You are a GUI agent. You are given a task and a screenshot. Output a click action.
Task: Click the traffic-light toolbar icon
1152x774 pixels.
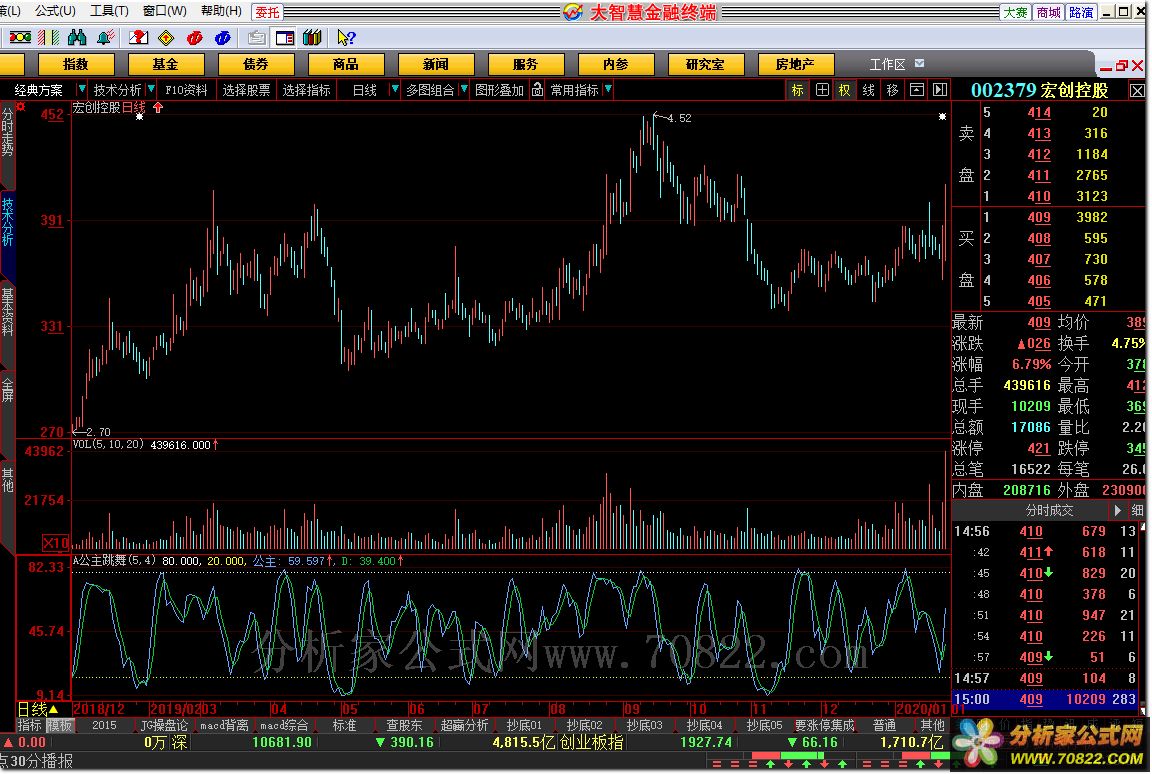(20, 37)
